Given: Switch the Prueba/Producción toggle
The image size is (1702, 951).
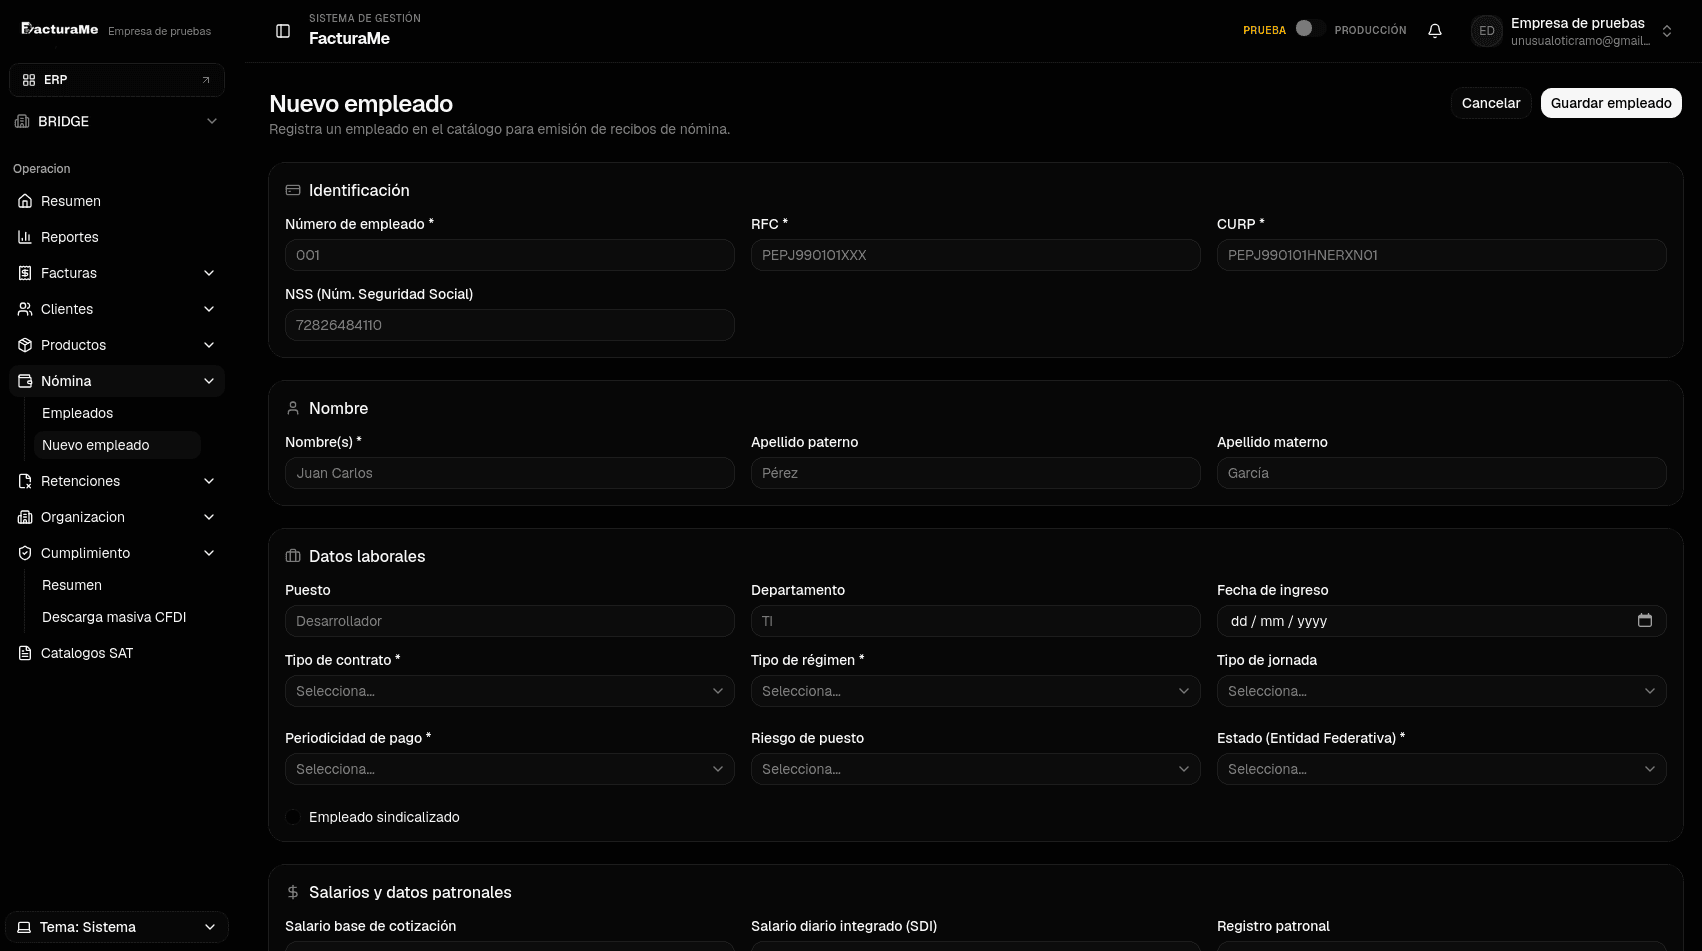Looking at the screenshot, I should [x=1310, y=29].
